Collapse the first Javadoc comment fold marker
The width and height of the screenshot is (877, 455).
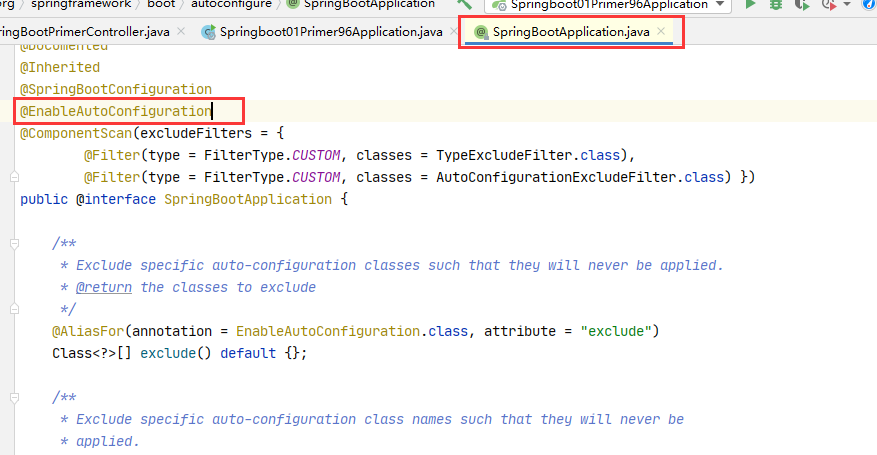15,243
